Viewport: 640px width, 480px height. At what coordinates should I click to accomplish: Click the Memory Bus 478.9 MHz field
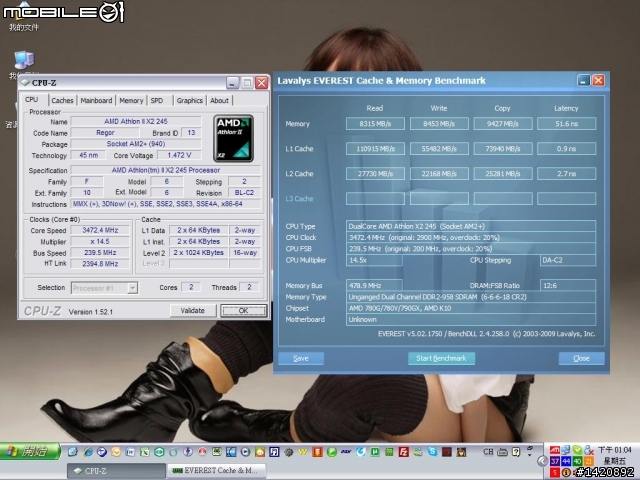click(x=374, y=285)
